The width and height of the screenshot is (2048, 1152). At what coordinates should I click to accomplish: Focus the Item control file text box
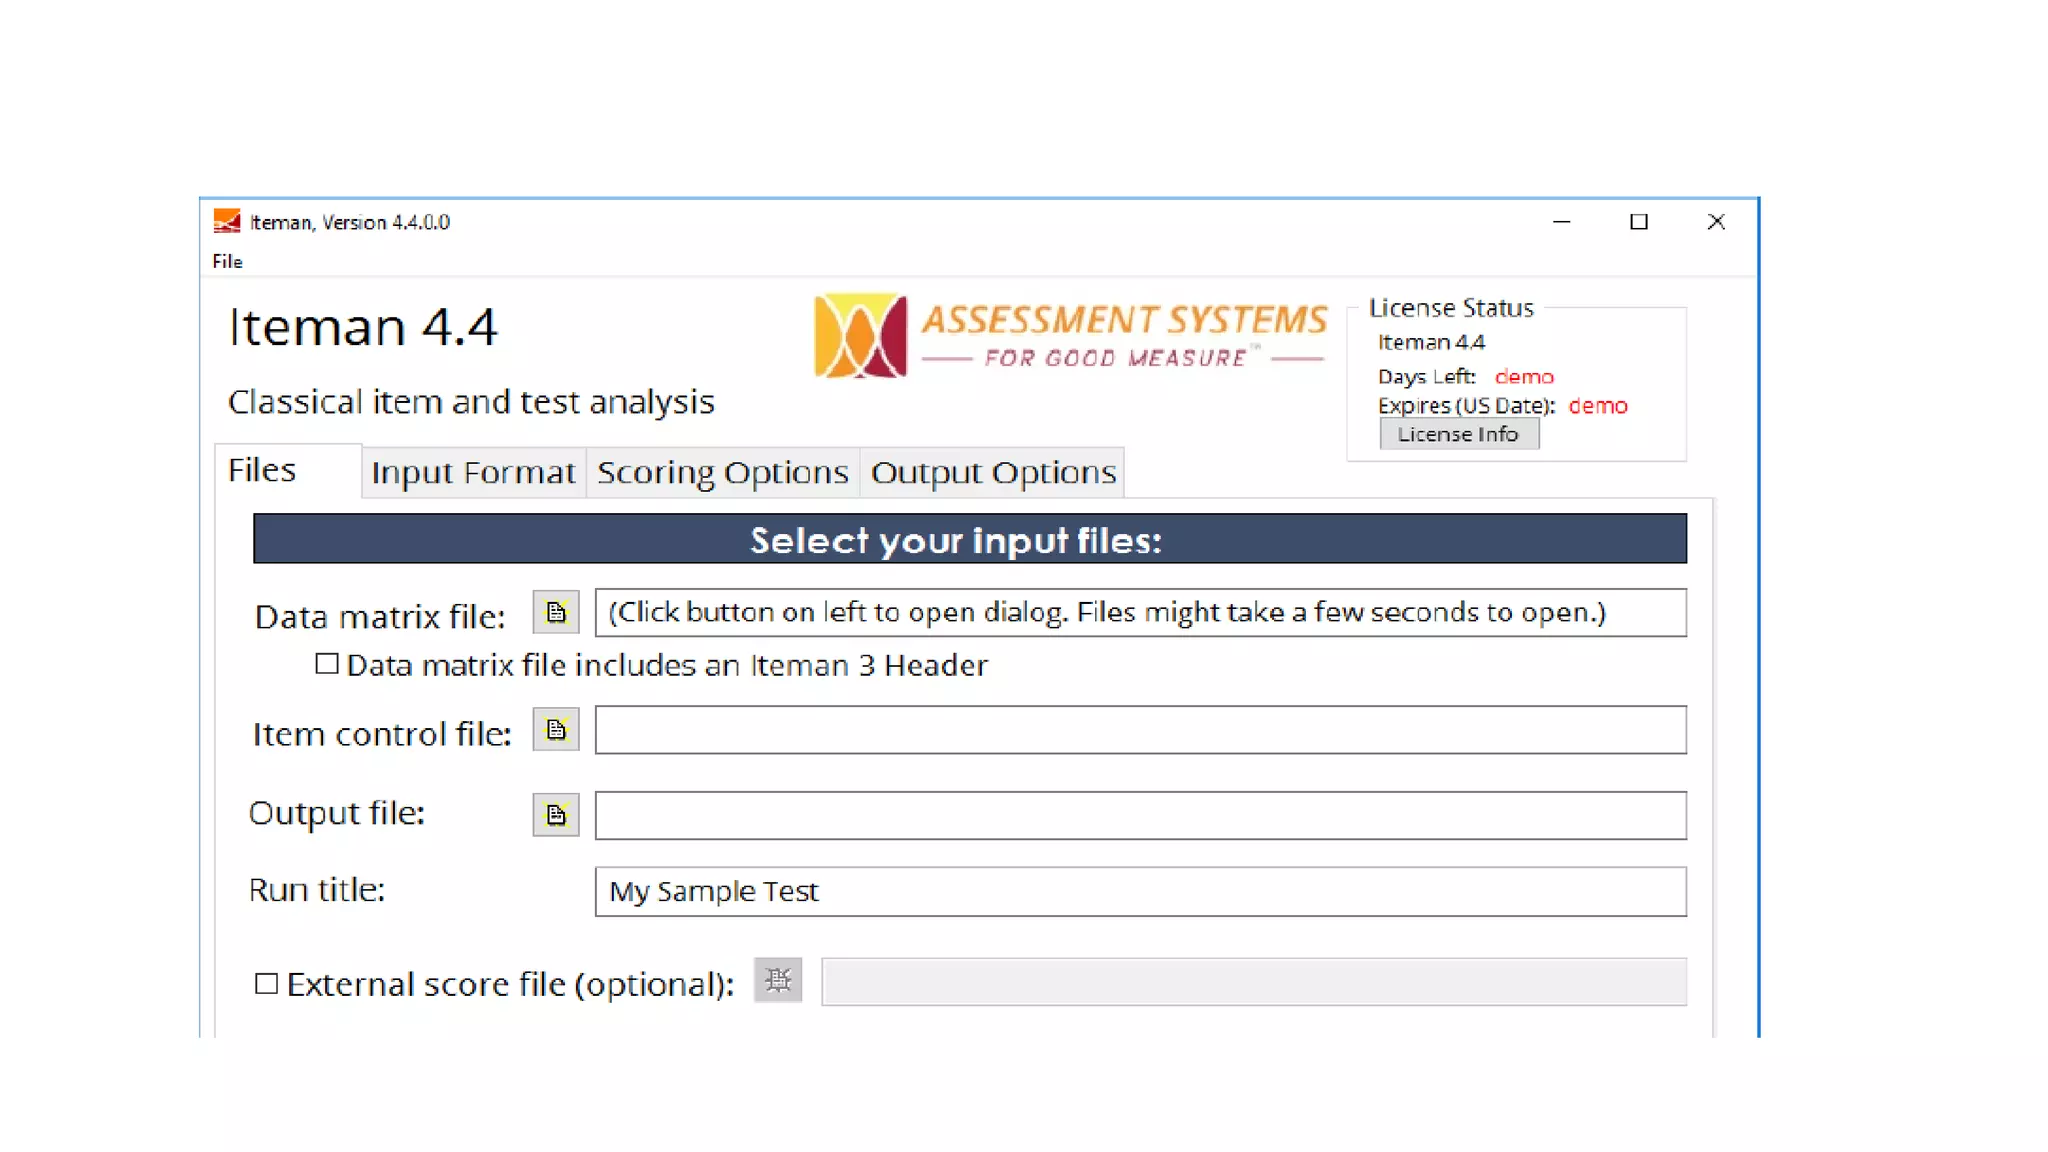(x=1140, y=730)
